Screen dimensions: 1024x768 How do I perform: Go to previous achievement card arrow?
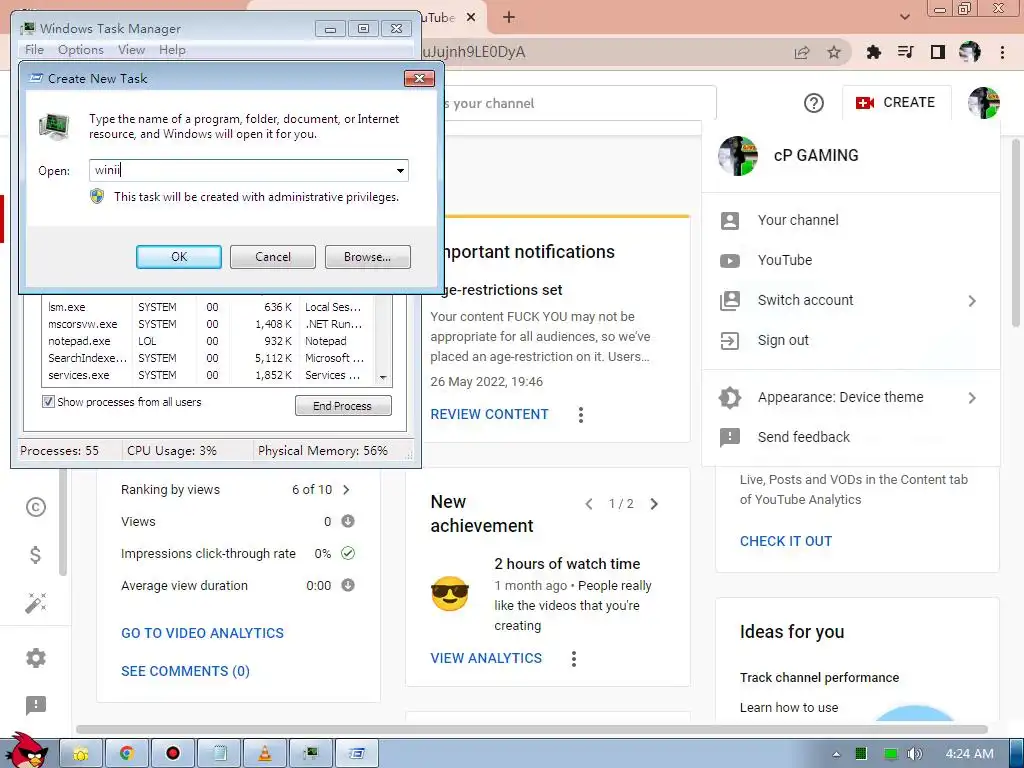589,504
